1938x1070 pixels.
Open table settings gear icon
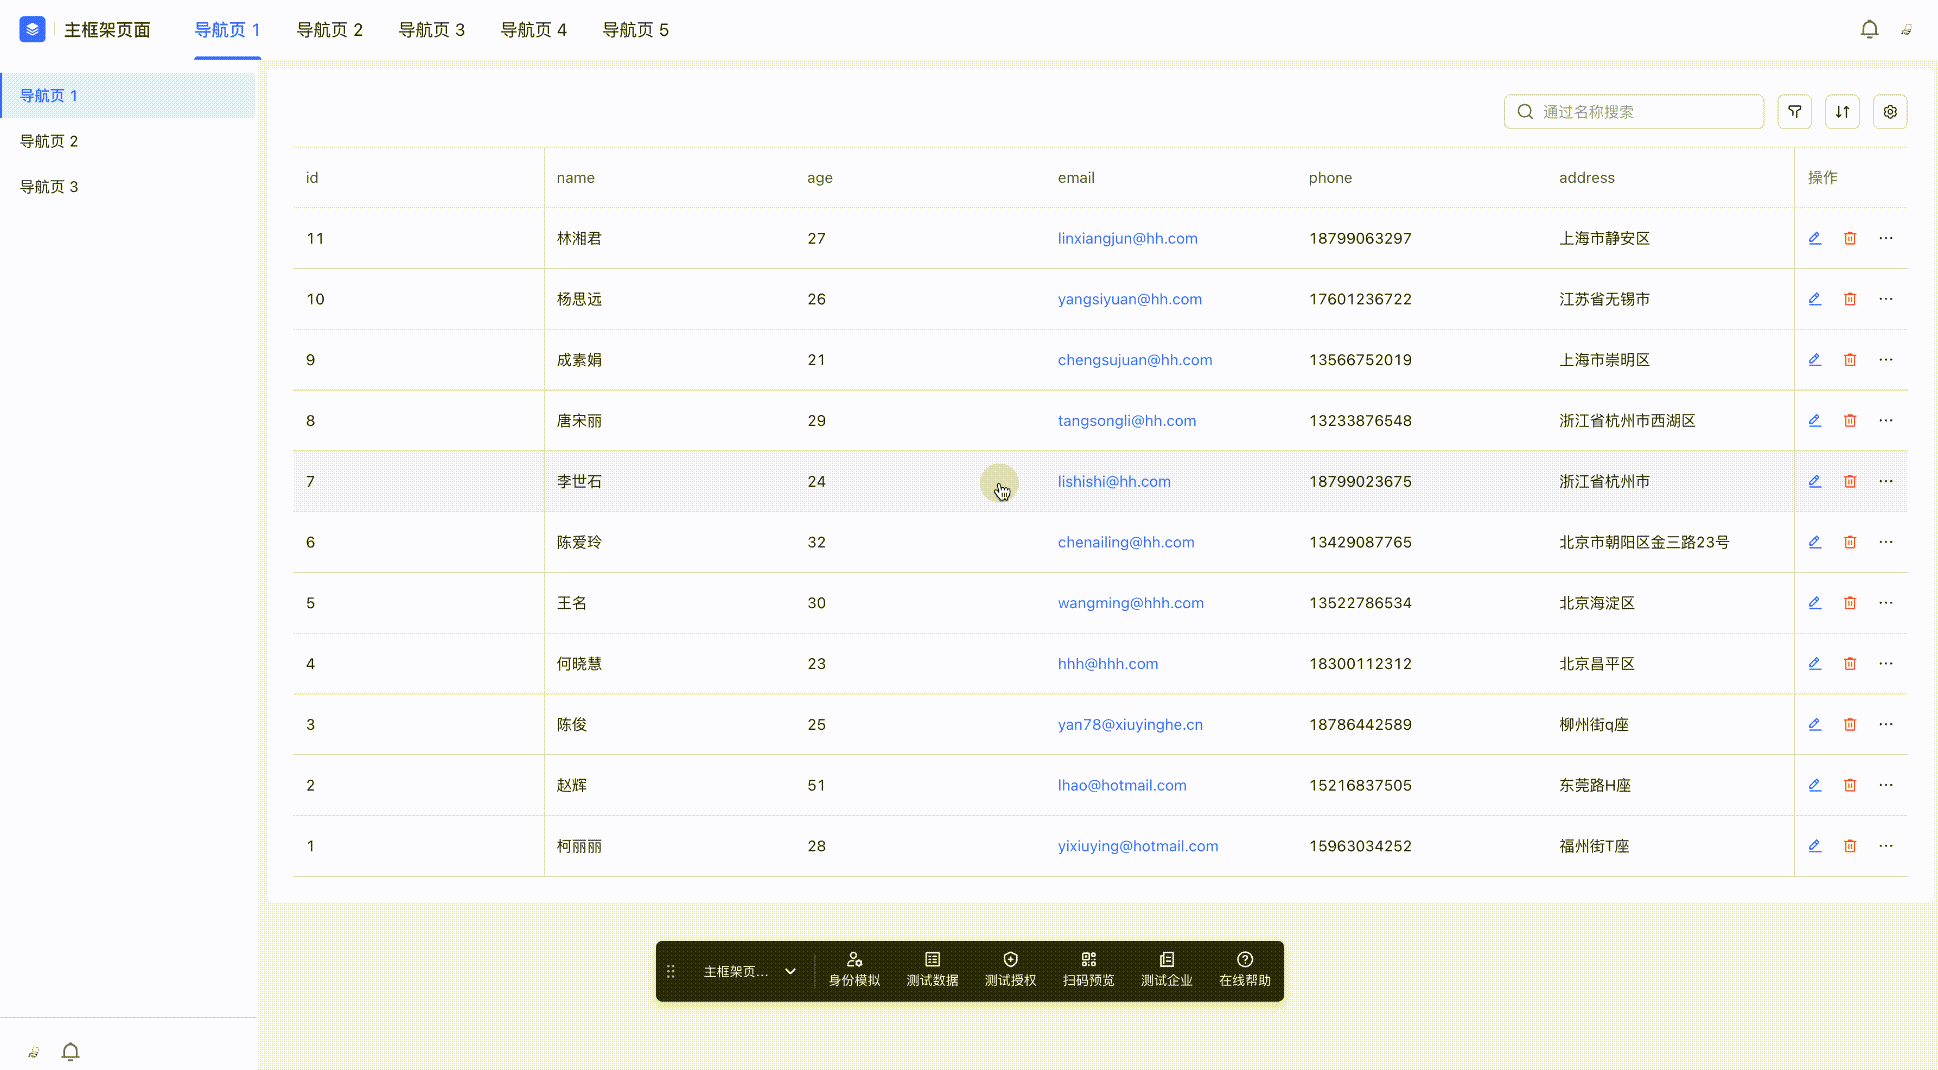tap(1890, 112)
